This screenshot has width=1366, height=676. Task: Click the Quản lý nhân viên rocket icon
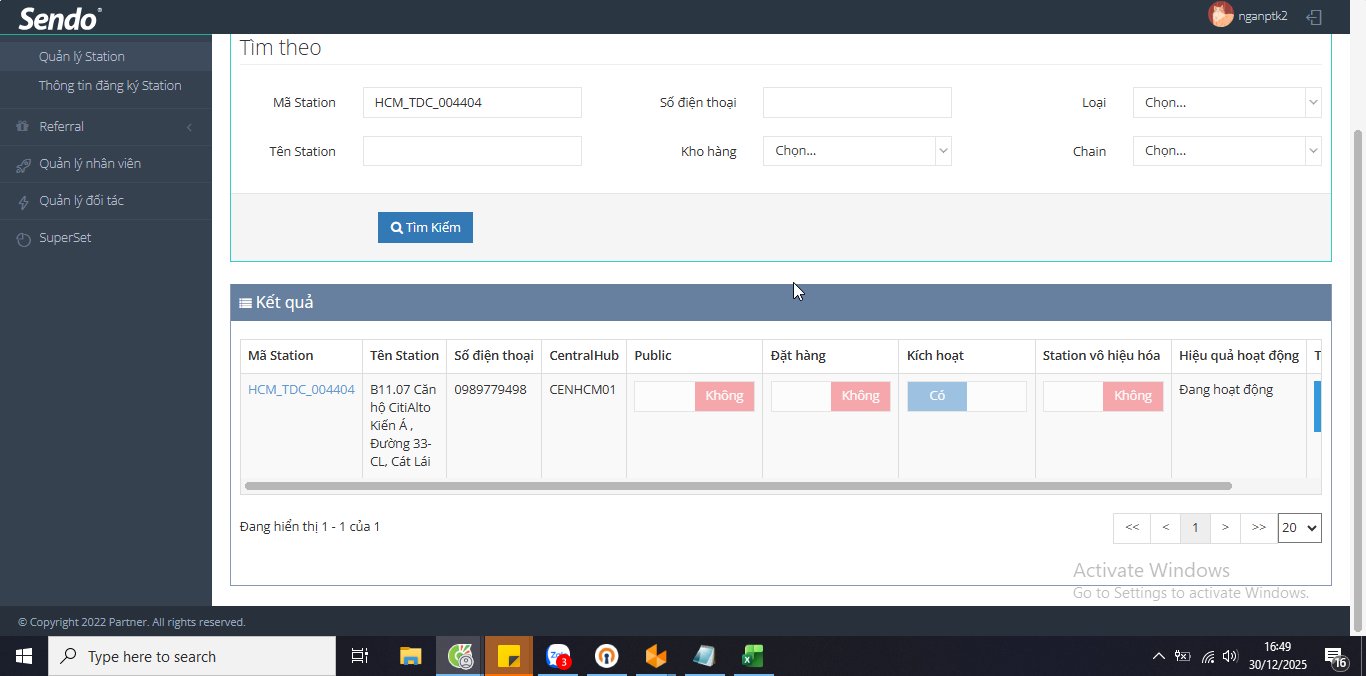23,165
